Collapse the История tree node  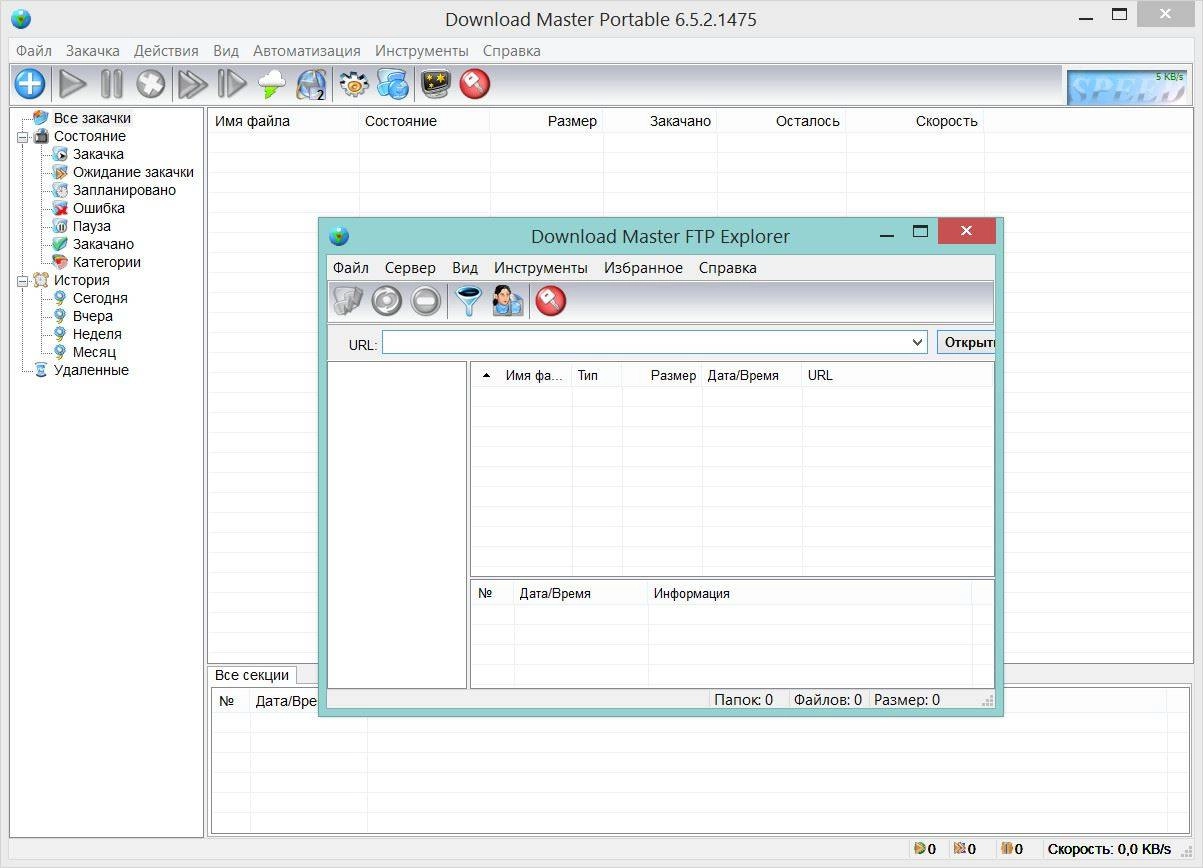coord(22,280)
